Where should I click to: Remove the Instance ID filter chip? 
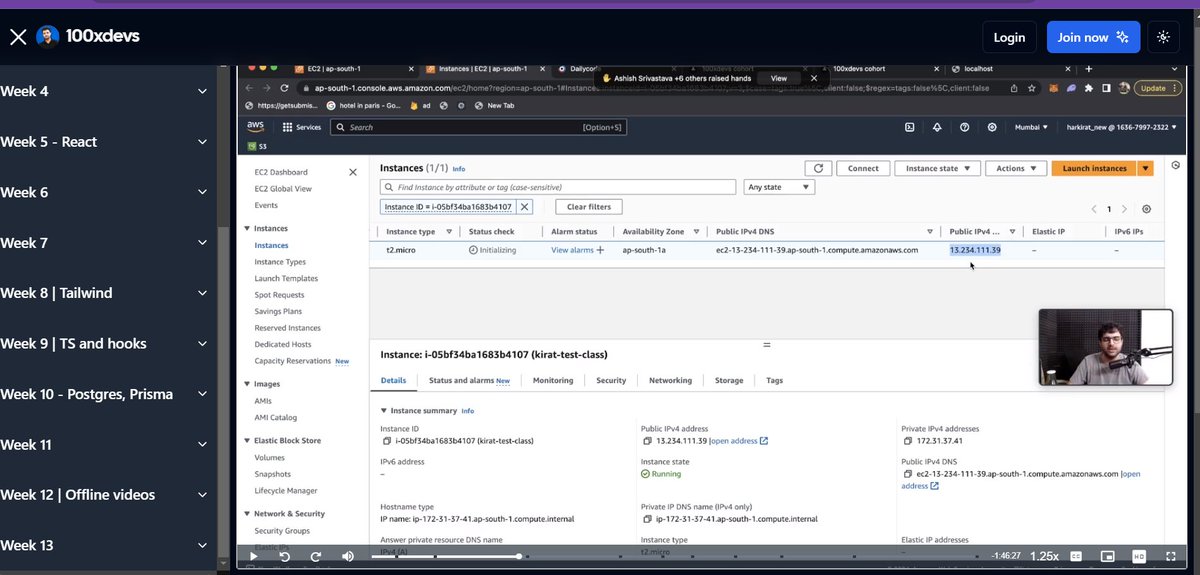[524, 207]
